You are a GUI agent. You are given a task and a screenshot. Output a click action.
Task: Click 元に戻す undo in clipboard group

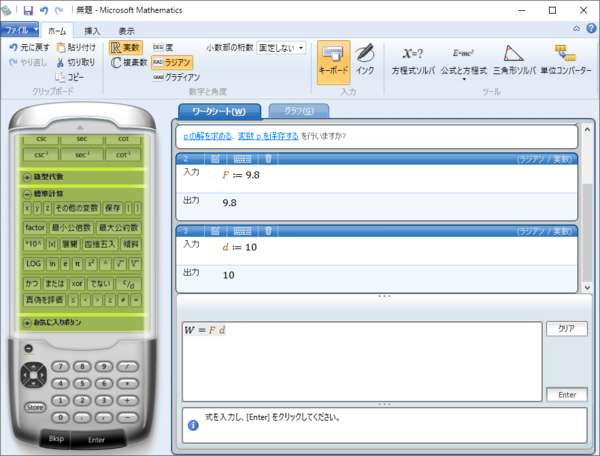29,47
